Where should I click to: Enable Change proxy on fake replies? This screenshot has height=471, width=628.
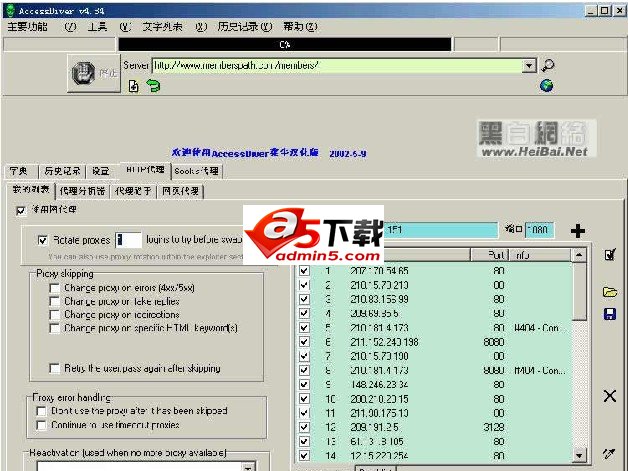click(x=54, y=301)
